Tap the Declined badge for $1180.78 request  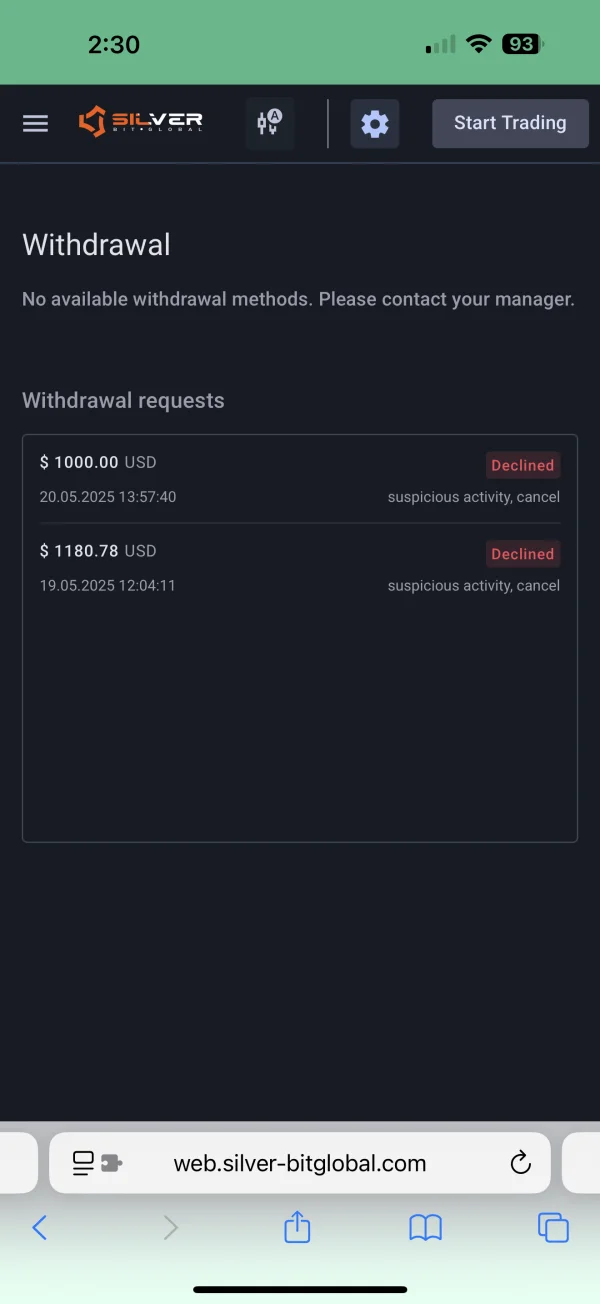click(x=522, y=554)
